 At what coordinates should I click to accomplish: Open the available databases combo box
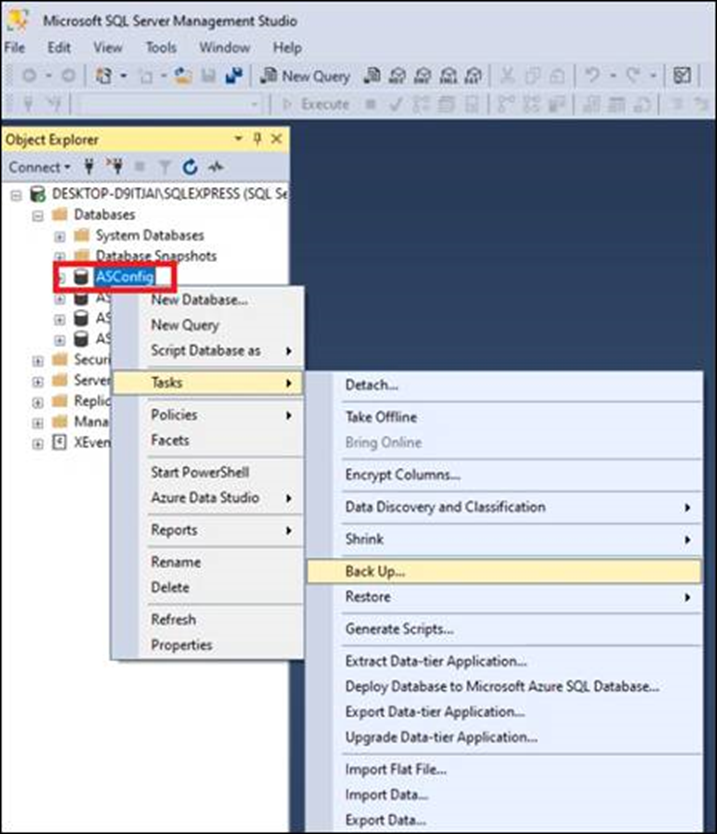coord(168,104)
